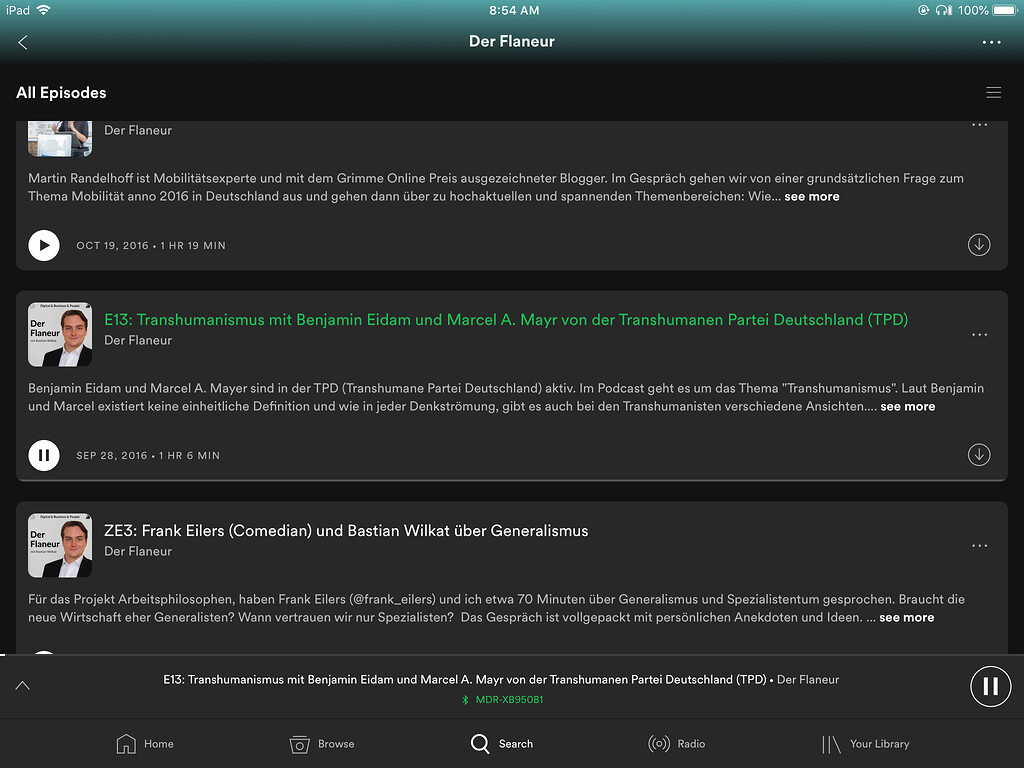
Task: Download the Oct 19, 2016 episode
Action: [x=979, y=245]
